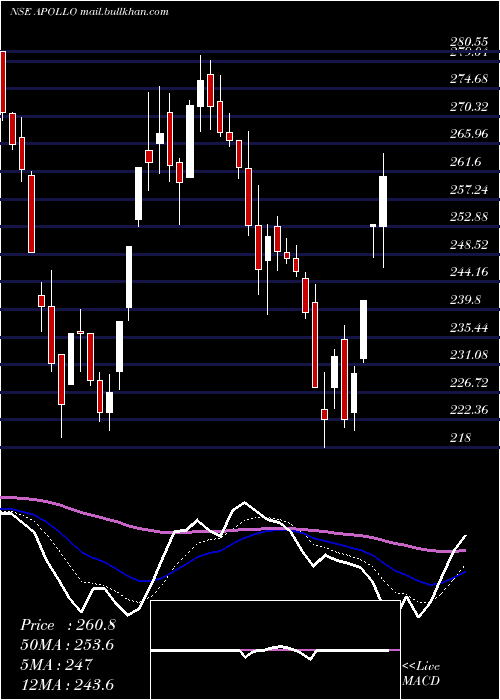Viewport: 500px width, 700px height.
Task: Select the 265.96 price axis label
Action: pos(469,134)
